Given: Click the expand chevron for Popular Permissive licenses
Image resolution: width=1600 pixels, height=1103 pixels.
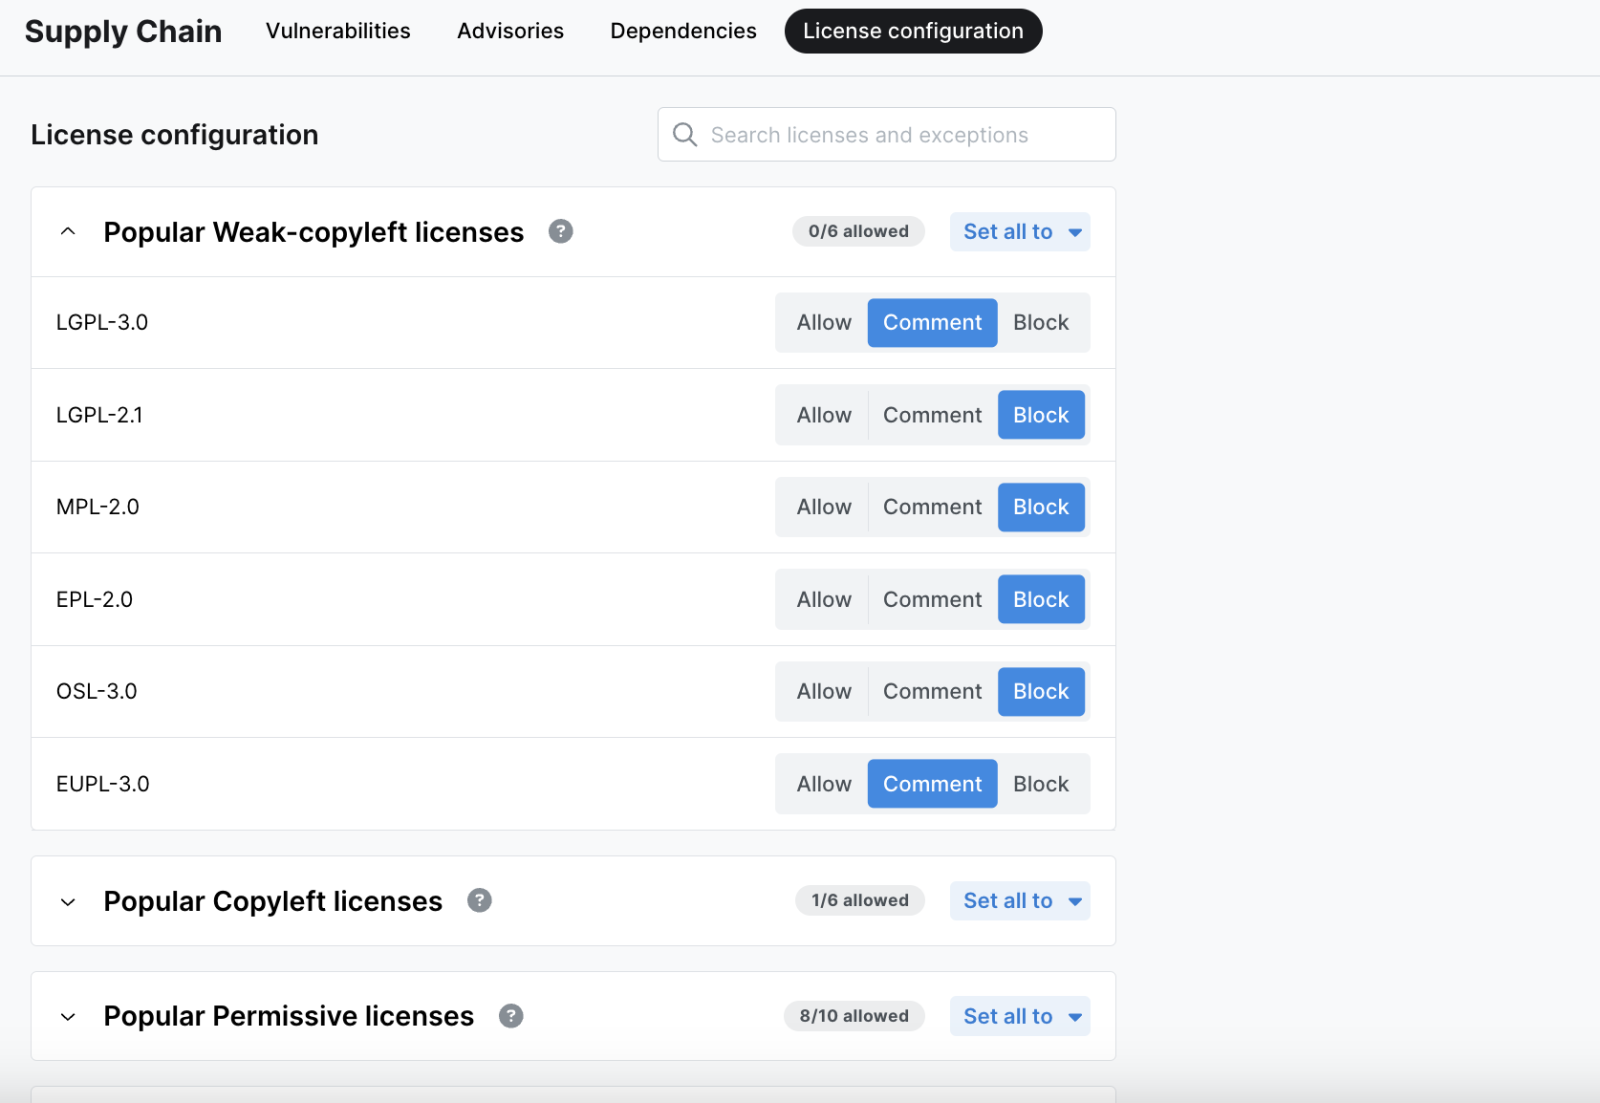Looking at the screenshot, I should point(67,1016).
